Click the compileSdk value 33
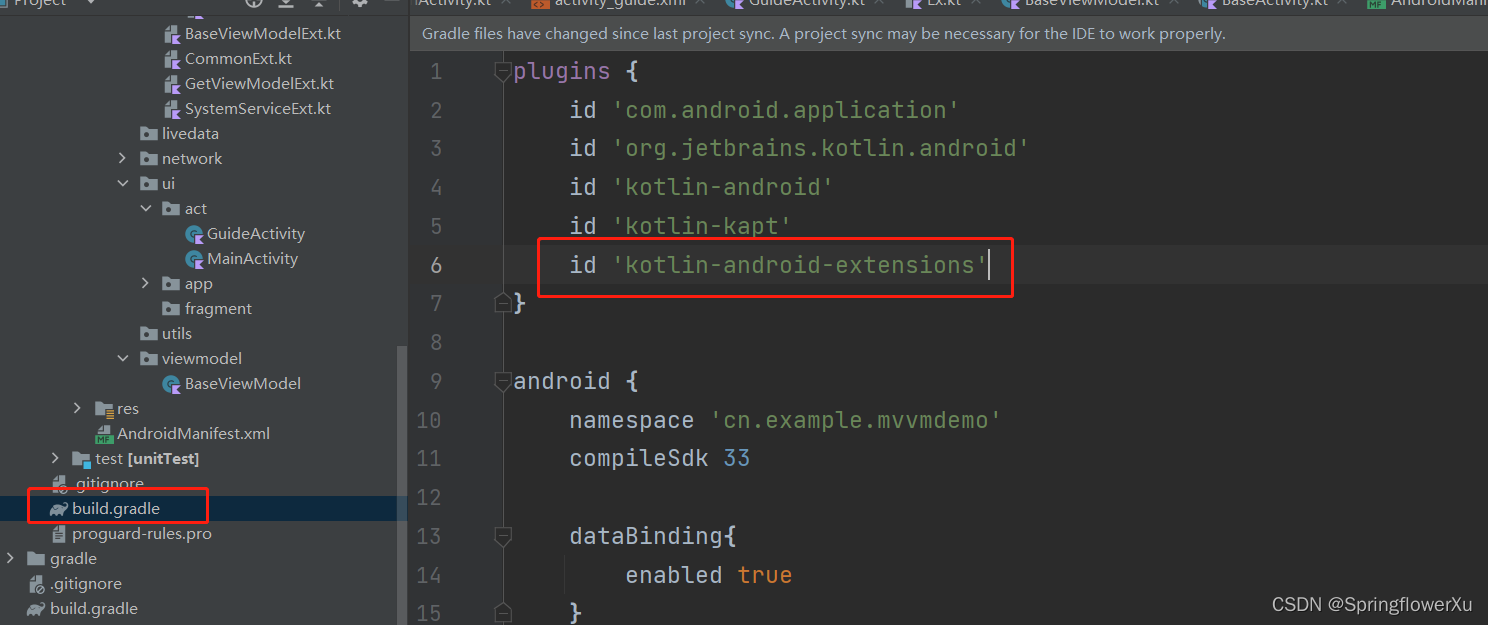The width and height of the screenshot is (1488, 625). click(x=737, y=459)
